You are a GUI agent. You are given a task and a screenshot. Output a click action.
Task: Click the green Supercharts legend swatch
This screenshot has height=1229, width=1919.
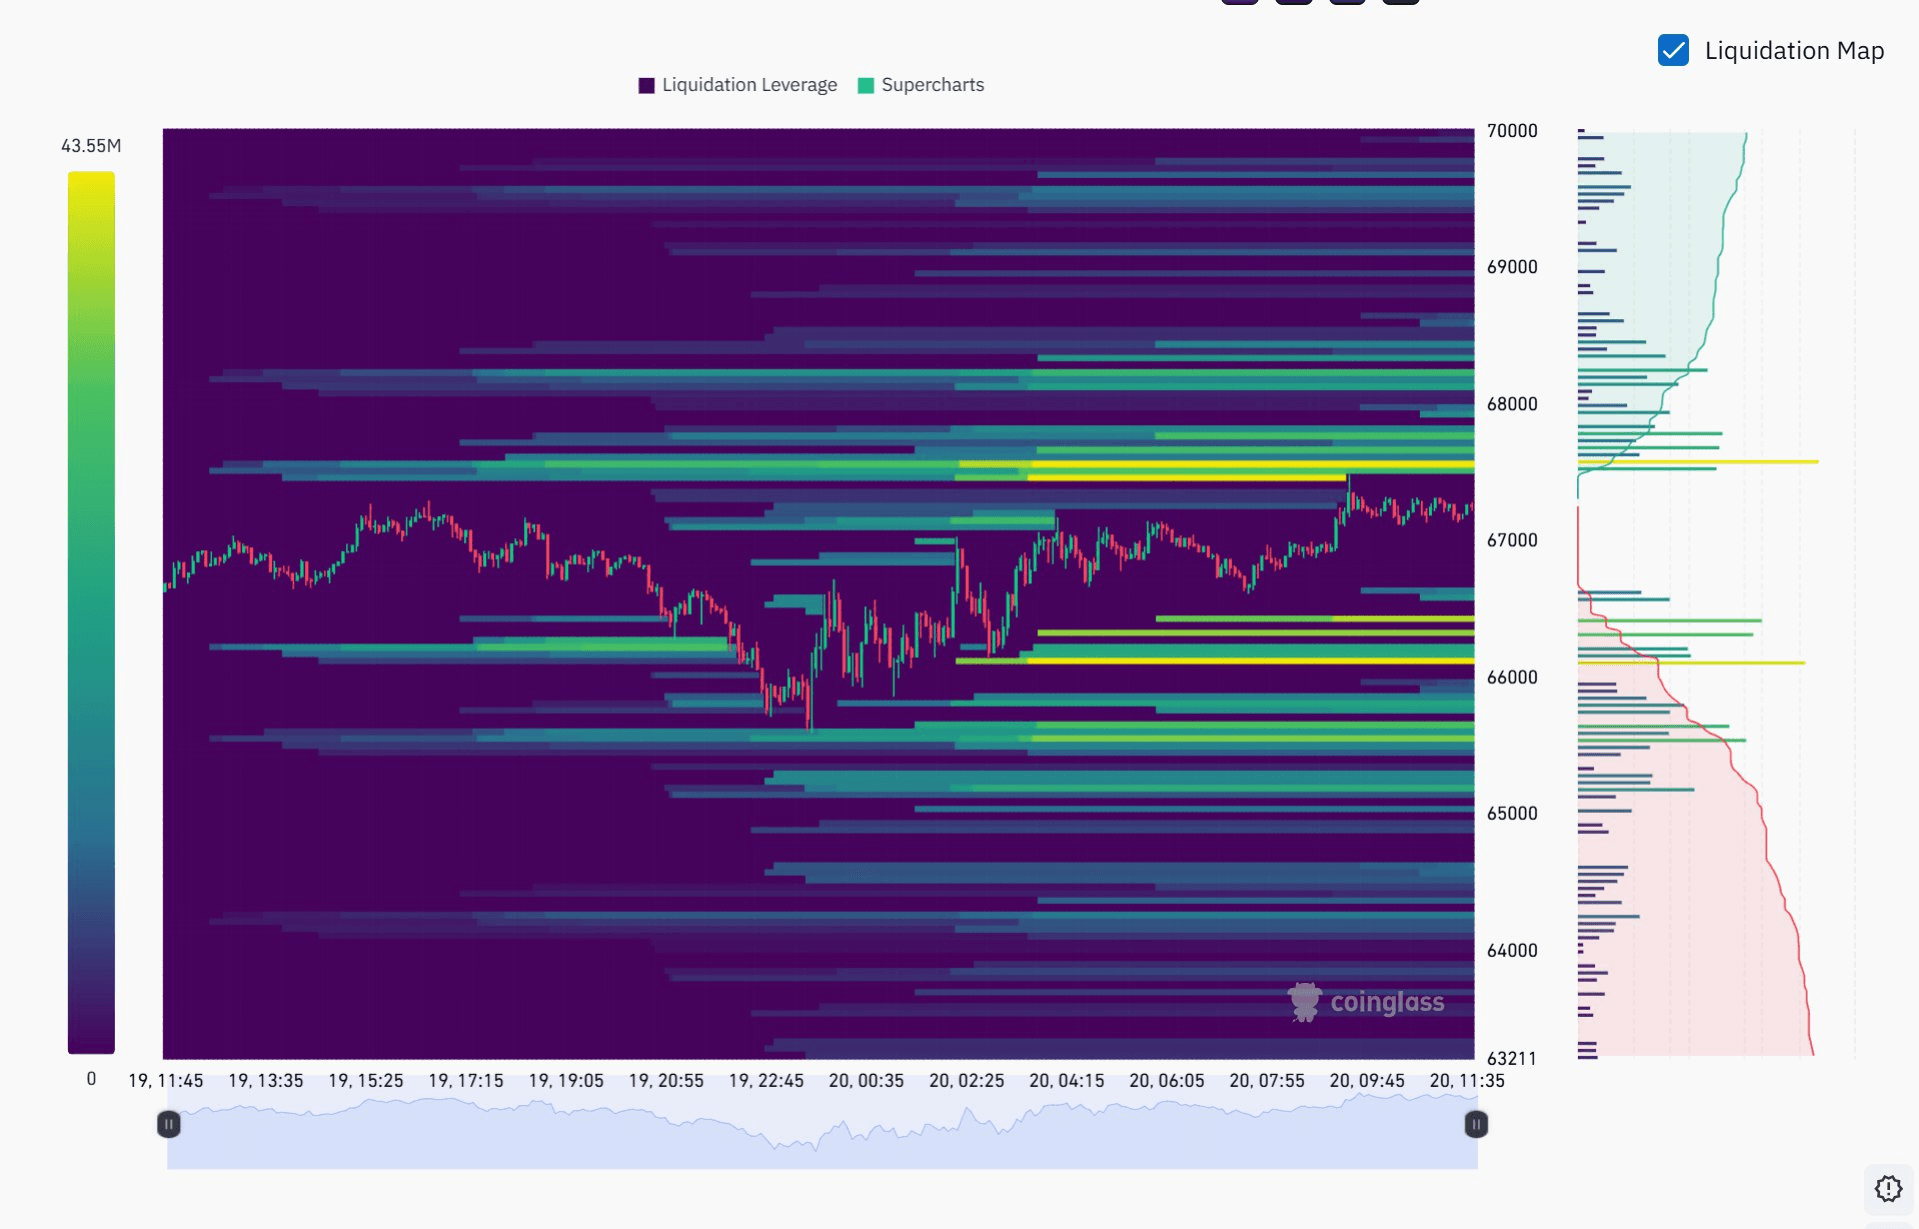click(x=866, y=85)
